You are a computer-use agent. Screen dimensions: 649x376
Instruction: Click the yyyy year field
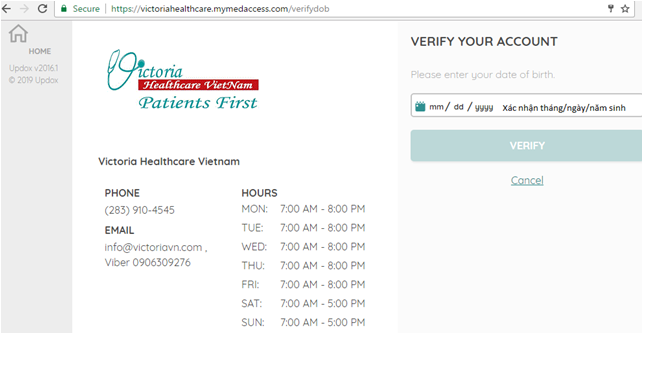point(484,108)
